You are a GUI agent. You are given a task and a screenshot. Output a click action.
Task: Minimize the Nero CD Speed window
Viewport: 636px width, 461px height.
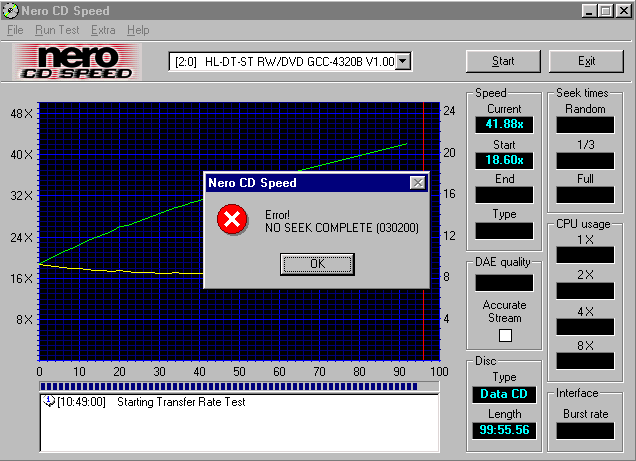click(x=589, y=11)
